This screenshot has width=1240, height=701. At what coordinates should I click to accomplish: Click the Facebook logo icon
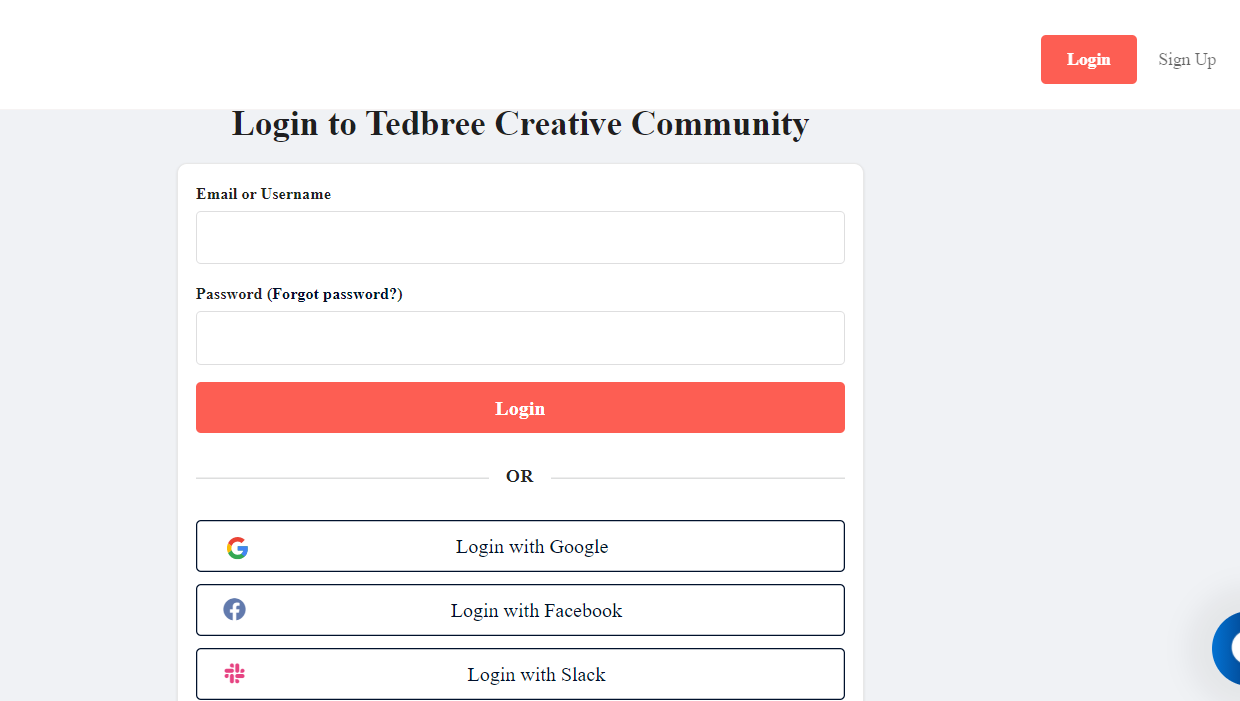point(234,610)
